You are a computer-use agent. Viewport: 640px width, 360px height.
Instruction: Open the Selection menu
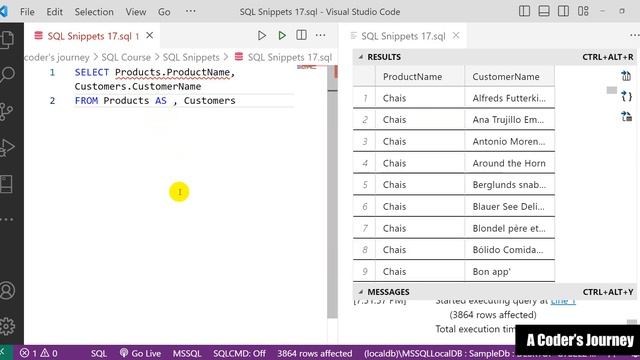94,12
